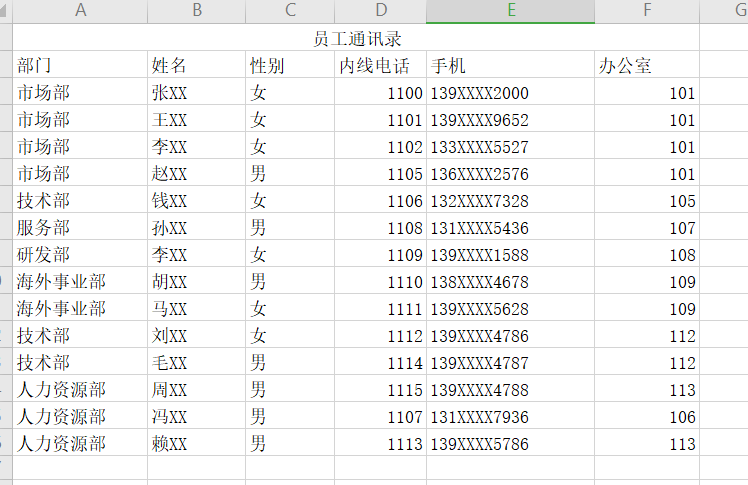Click extension cell 1115
The height and width of the screenshot is (485, 748).
click(x=381, y=389)
